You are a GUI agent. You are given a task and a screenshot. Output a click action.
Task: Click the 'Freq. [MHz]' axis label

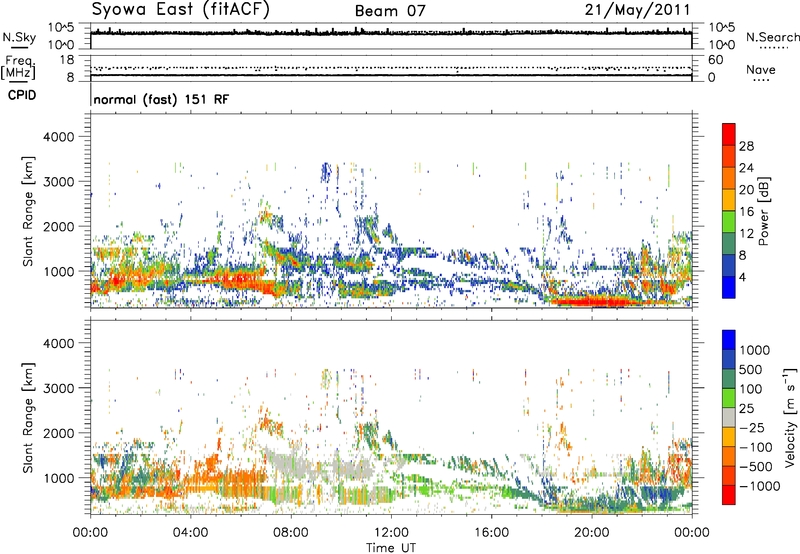click(x=18, y=68)
